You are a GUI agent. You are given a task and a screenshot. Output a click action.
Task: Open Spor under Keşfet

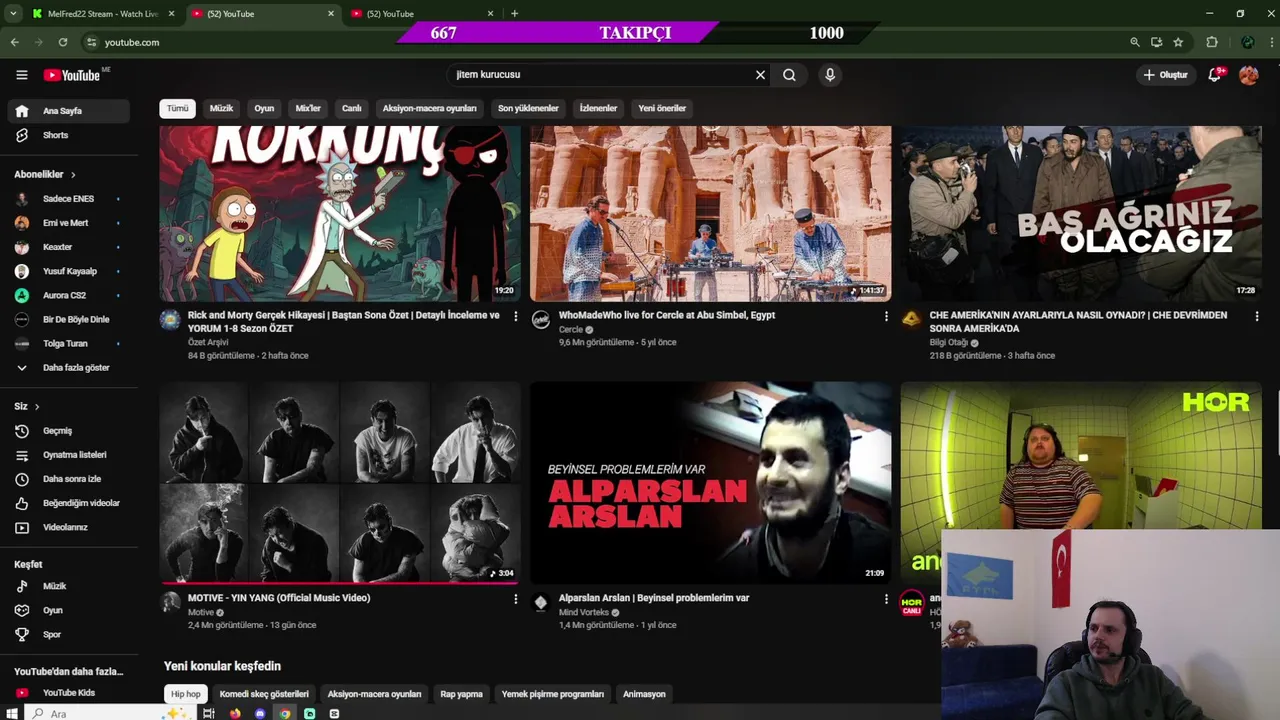pyautogui.click(x=68, y=634)
